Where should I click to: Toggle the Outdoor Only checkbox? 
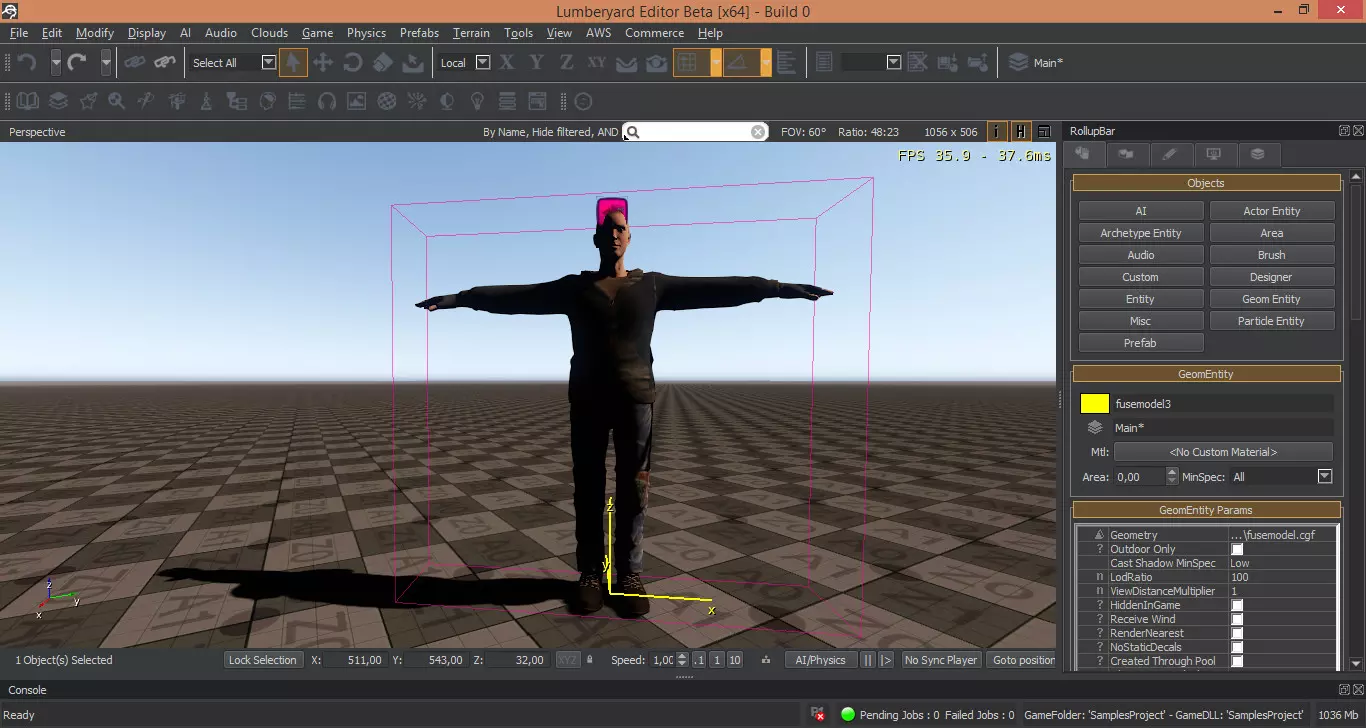[1237, 549]
